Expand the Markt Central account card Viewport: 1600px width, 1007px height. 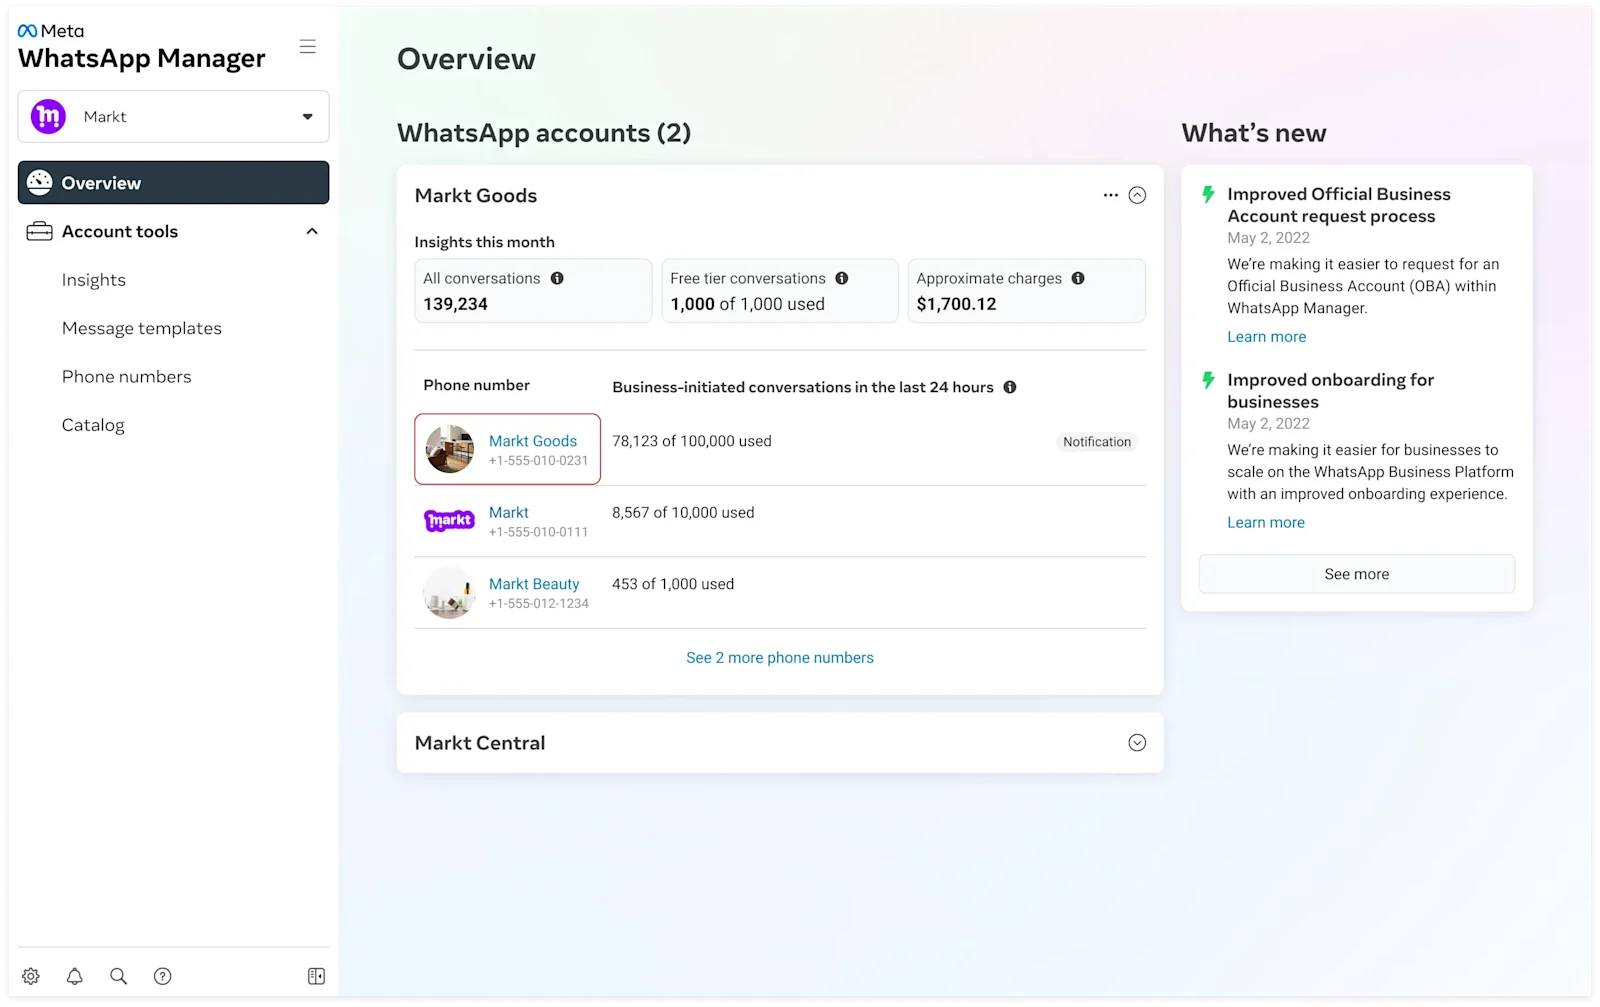point(1137,742)
